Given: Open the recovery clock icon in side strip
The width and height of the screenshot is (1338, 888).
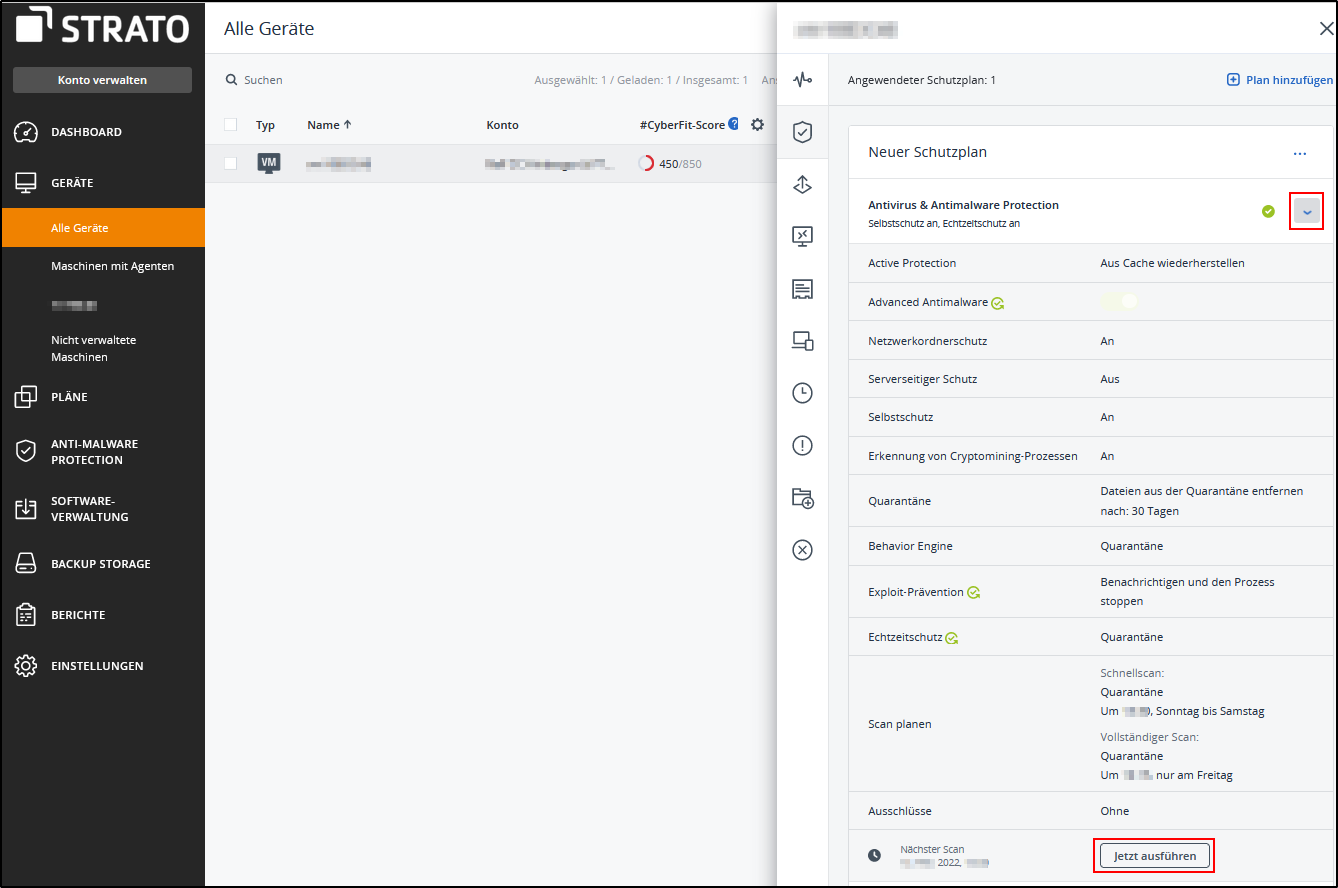Looking at the screenshot, I should tap(802, 393).
